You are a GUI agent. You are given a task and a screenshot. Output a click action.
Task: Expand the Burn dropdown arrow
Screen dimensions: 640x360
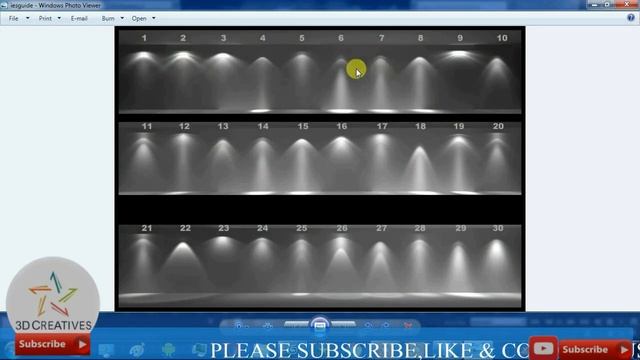[x=122, y=18]
